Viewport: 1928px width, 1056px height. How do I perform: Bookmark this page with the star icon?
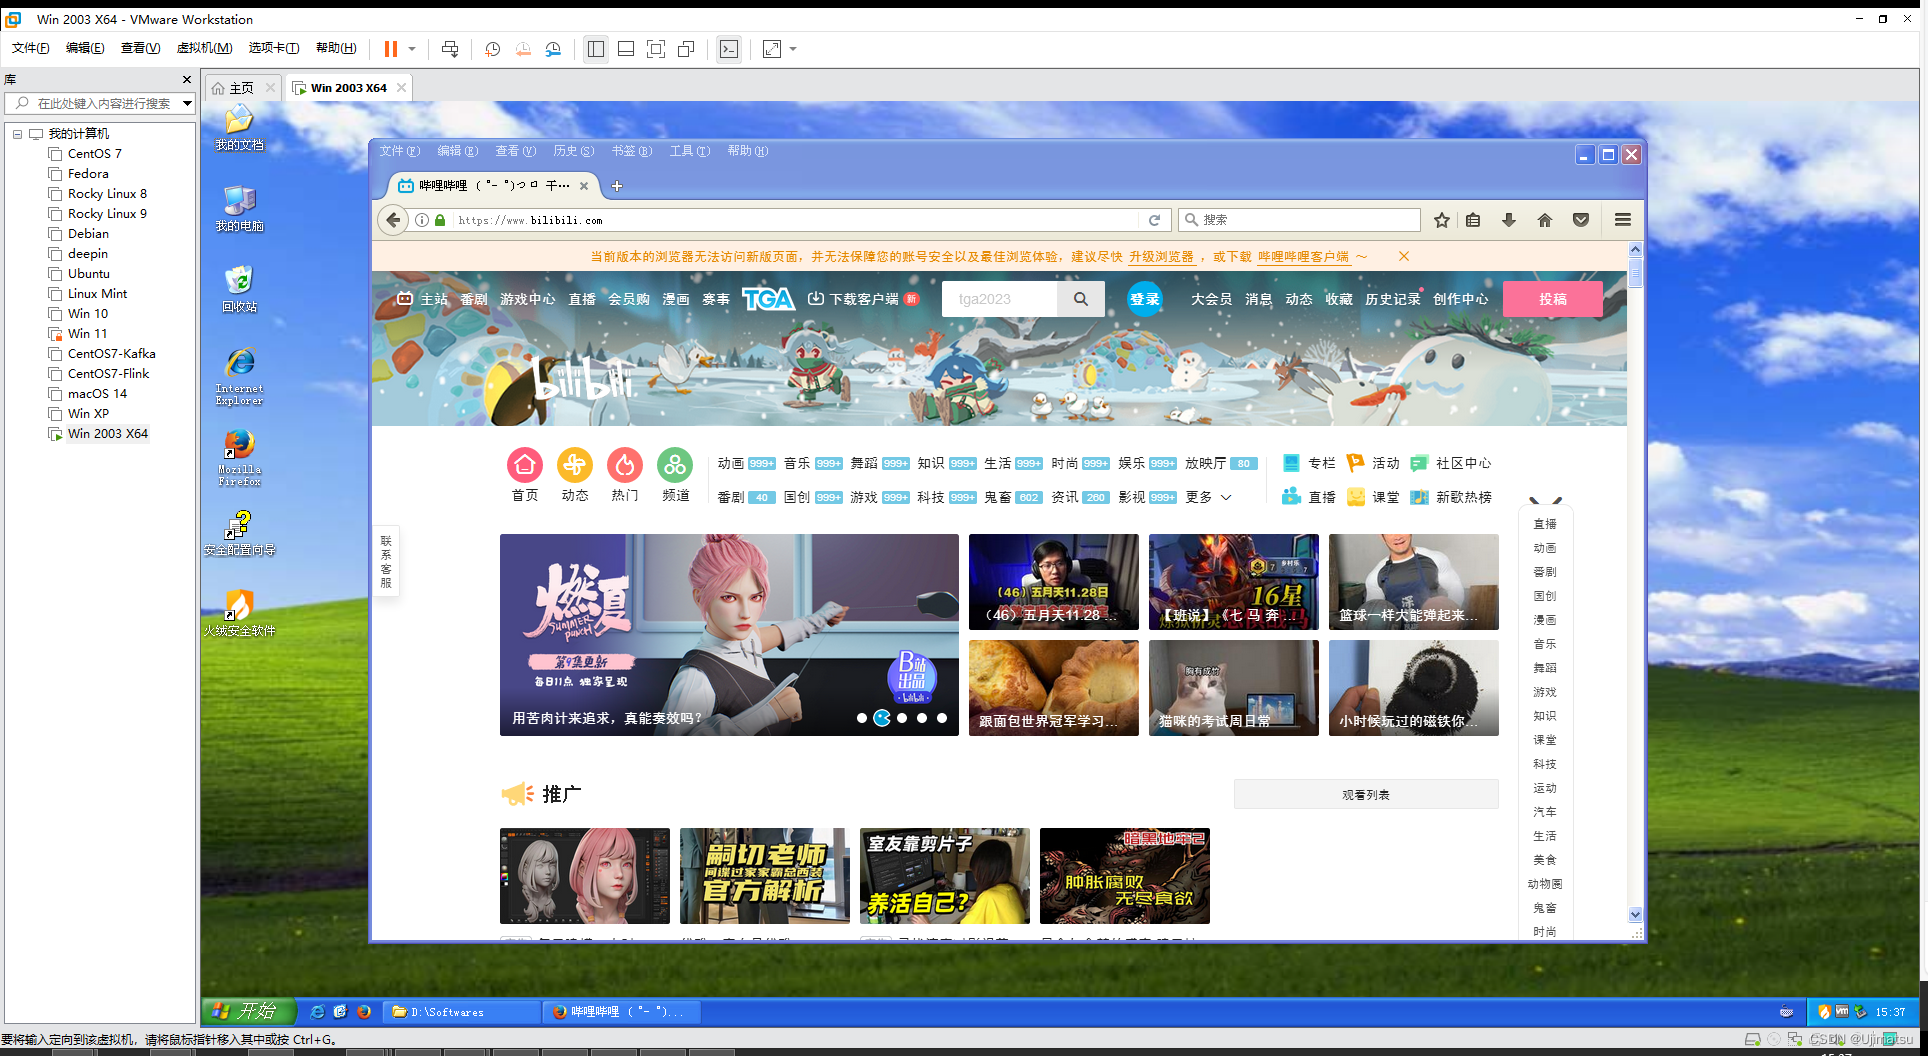[x=1441, y=220]
